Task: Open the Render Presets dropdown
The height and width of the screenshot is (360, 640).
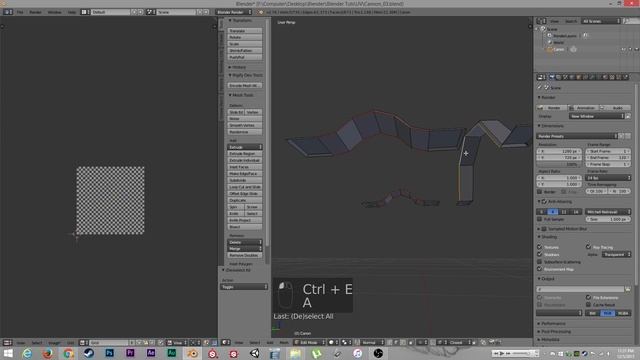Action: click(577, 136)
